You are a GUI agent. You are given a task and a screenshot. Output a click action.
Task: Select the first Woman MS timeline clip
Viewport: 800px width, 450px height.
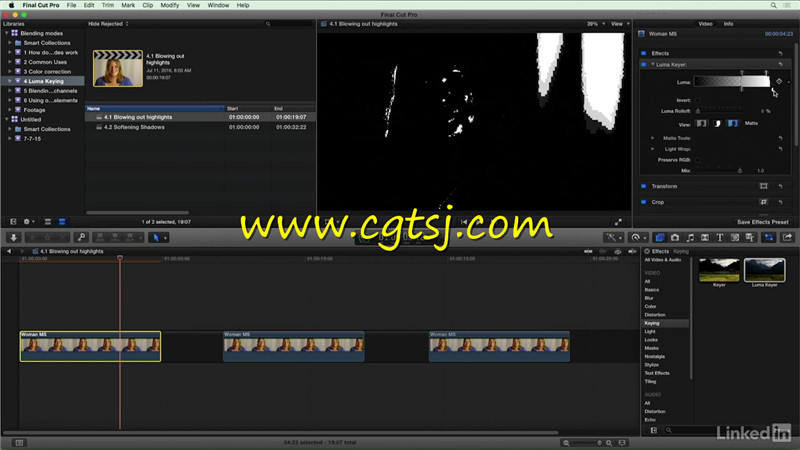90,346
